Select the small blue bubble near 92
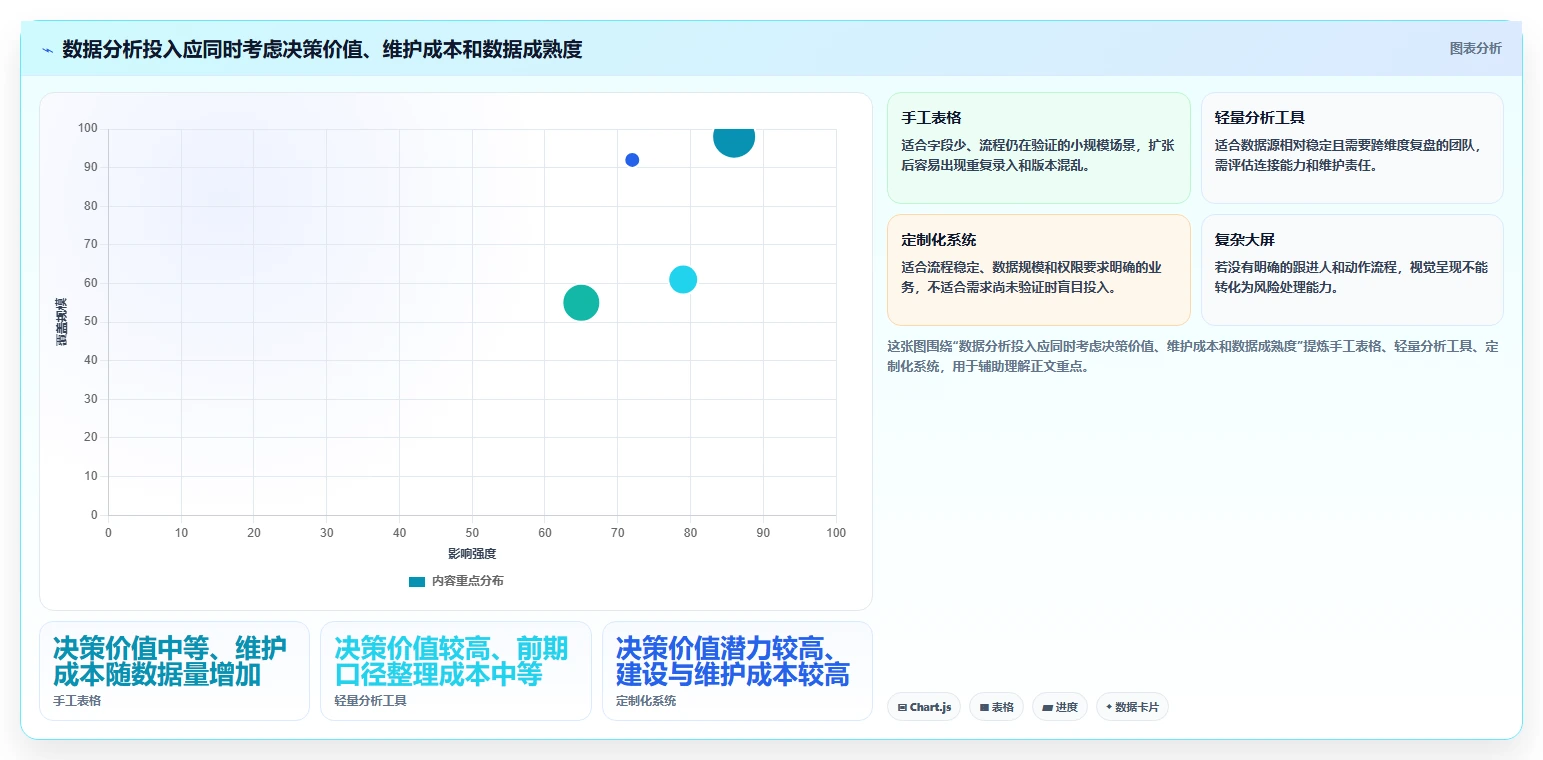The height and width of the screenshot is (760, 1543). (632, 160)
